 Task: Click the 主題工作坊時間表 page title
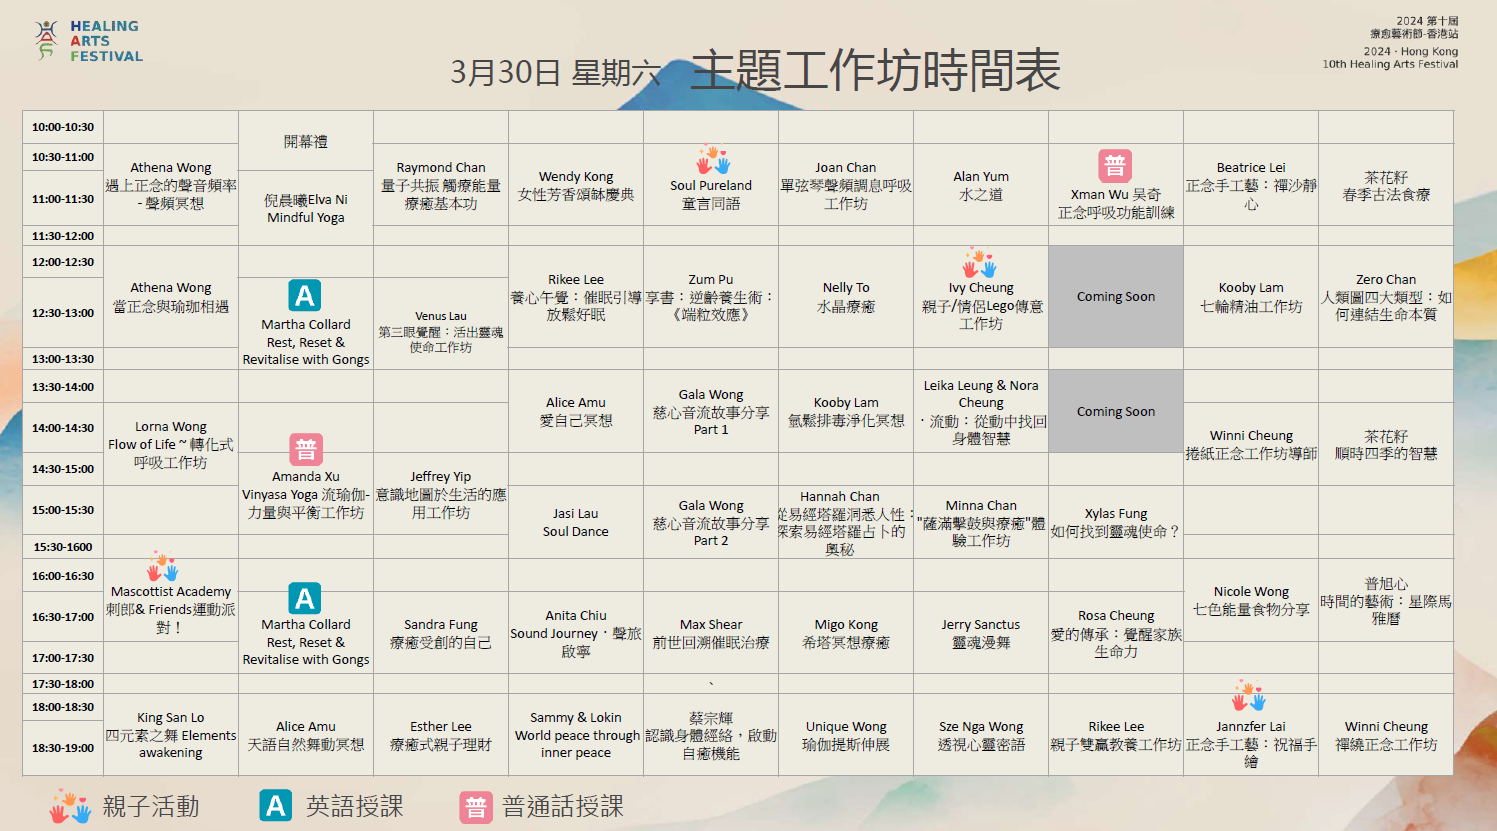(x=875, y=71)
